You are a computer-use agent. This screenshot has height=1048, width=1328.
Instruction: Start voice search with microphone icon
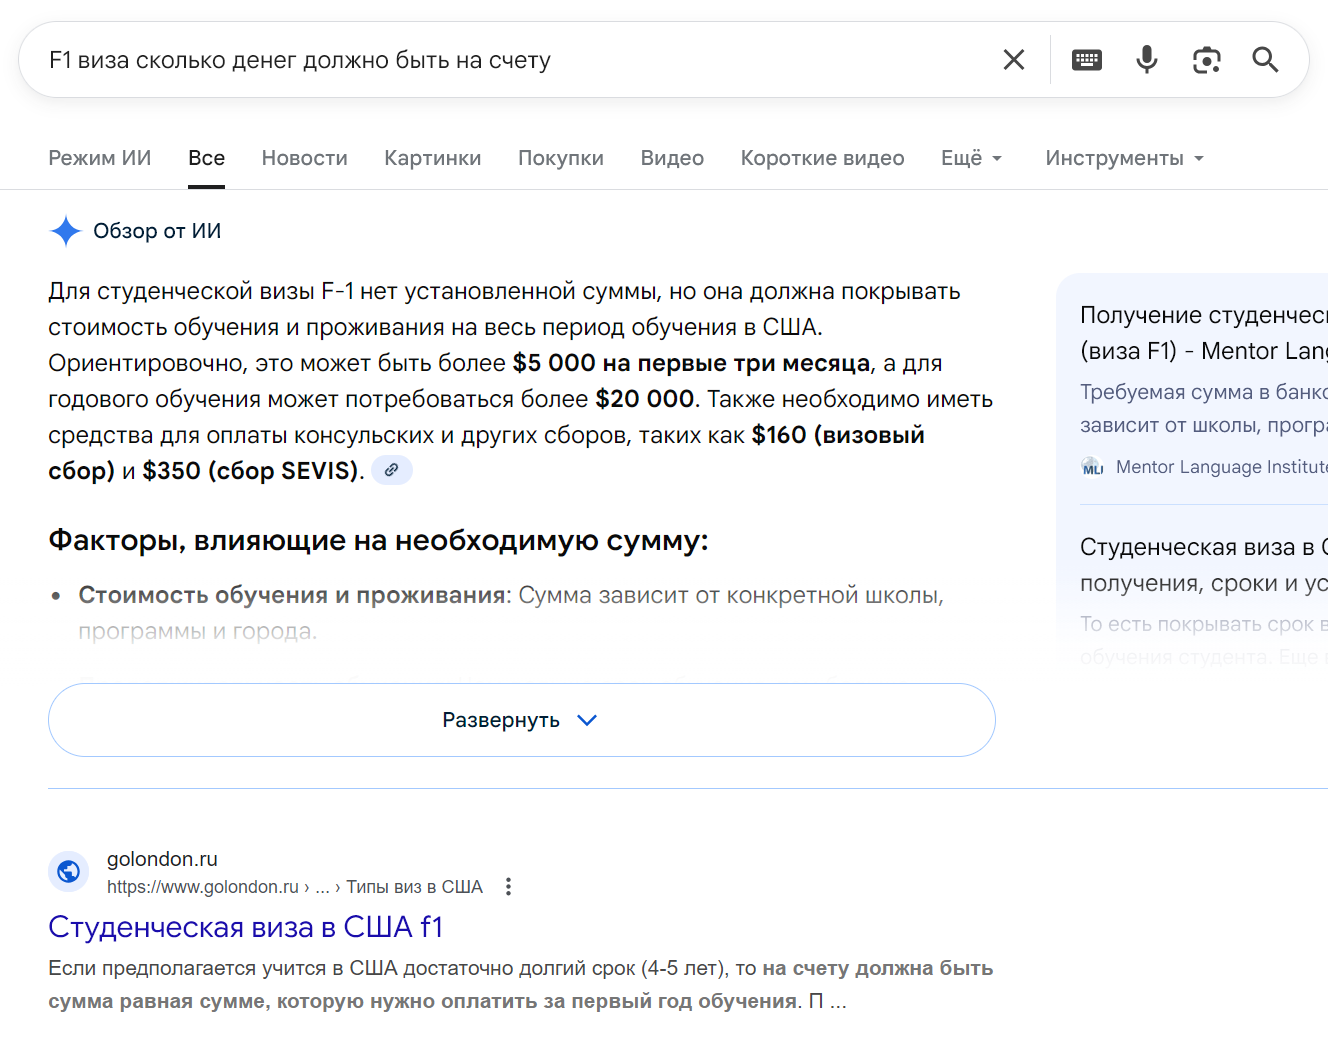click(1147, 60)
